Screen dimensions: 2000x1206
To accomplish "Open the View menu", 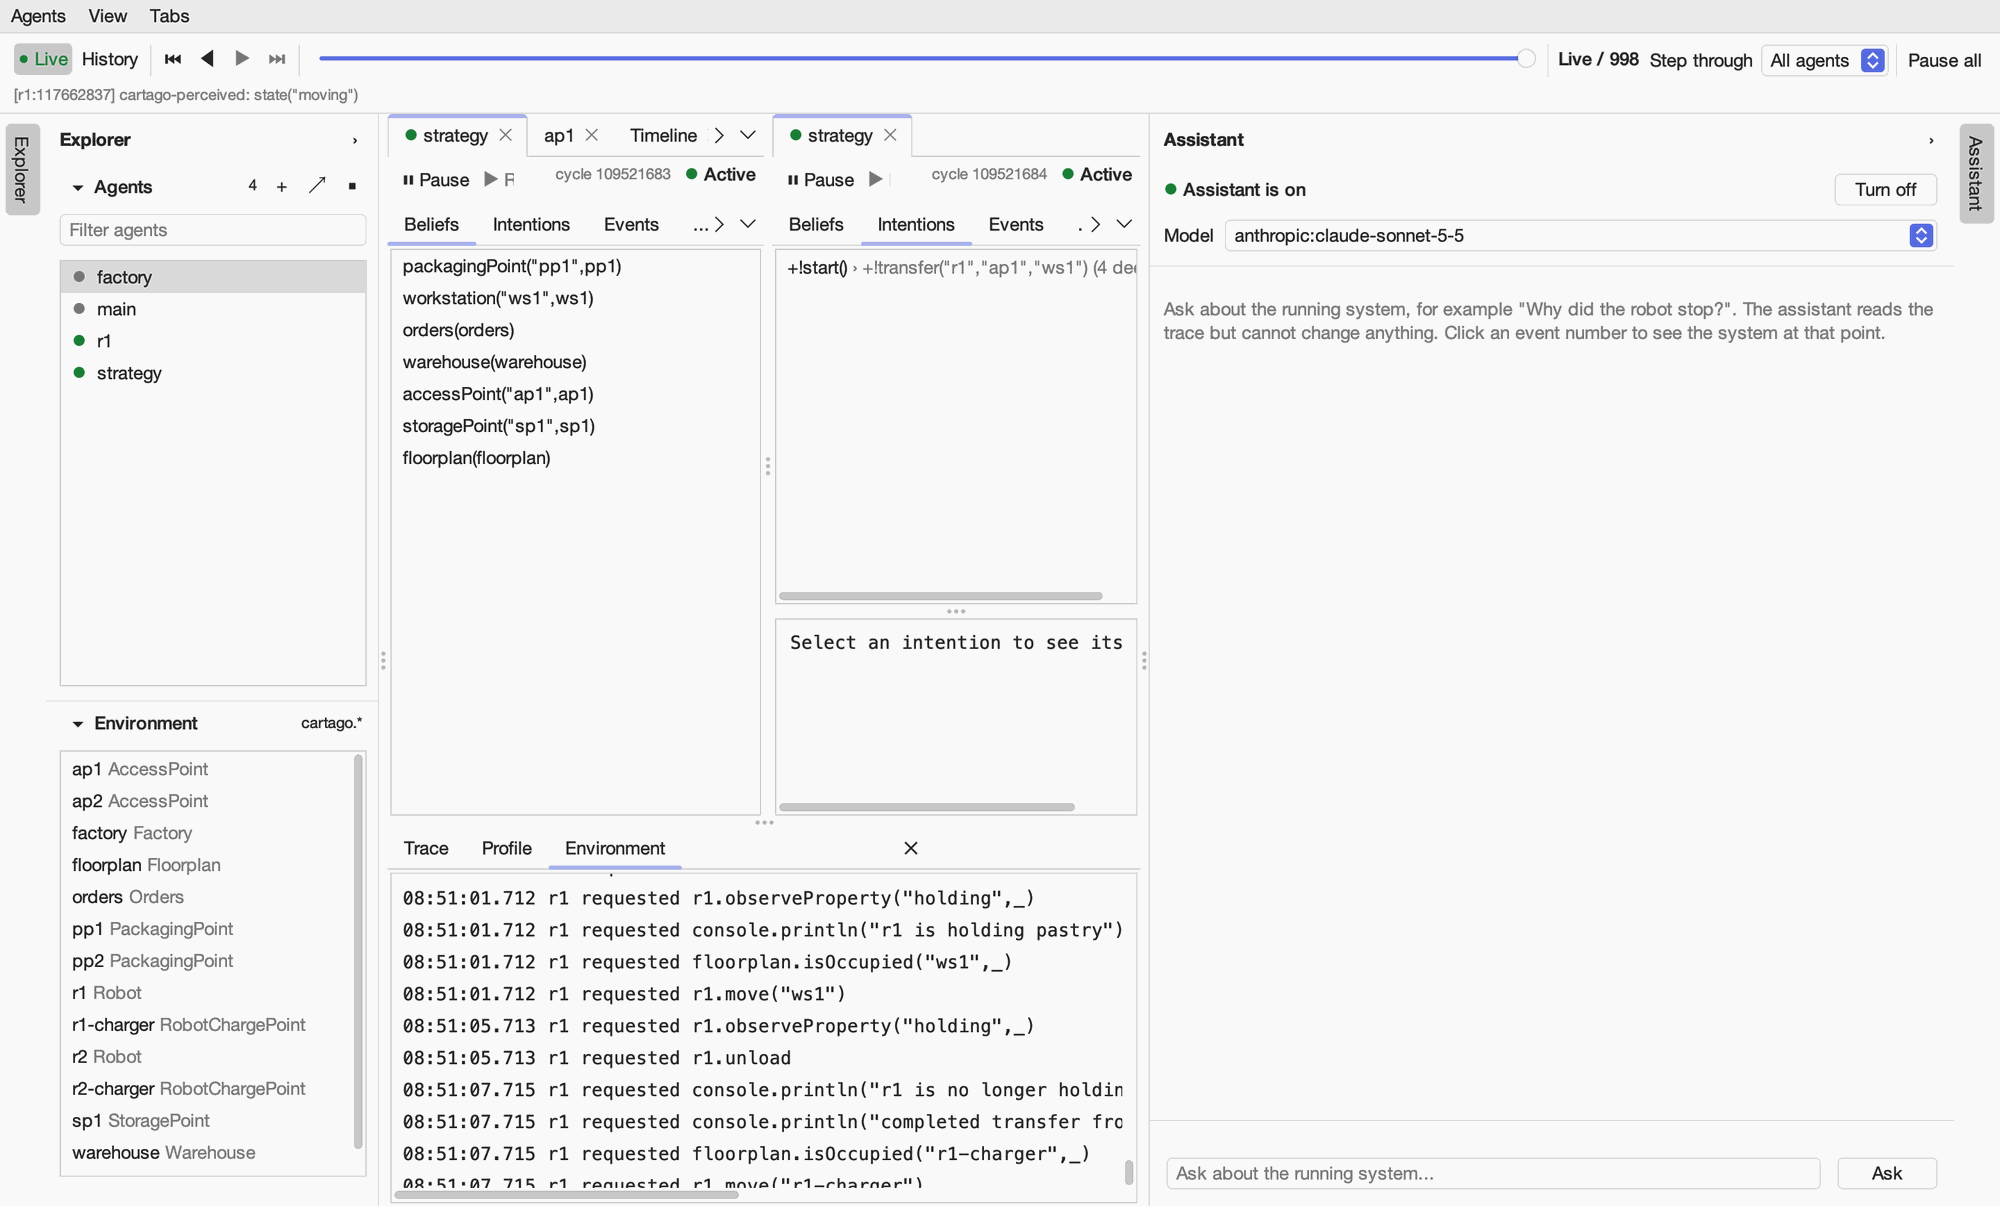I will (x=107, y=16).
